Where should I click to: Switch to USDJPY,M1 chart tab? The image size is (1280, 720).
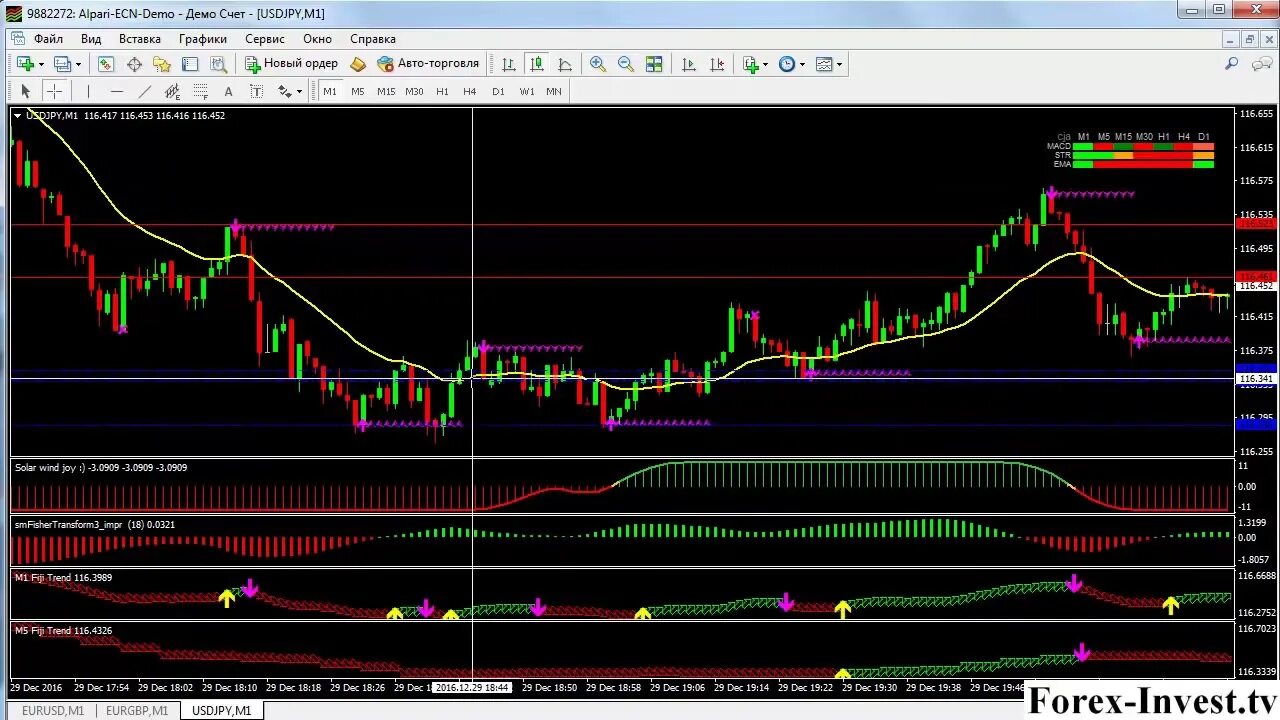[222, 711]
